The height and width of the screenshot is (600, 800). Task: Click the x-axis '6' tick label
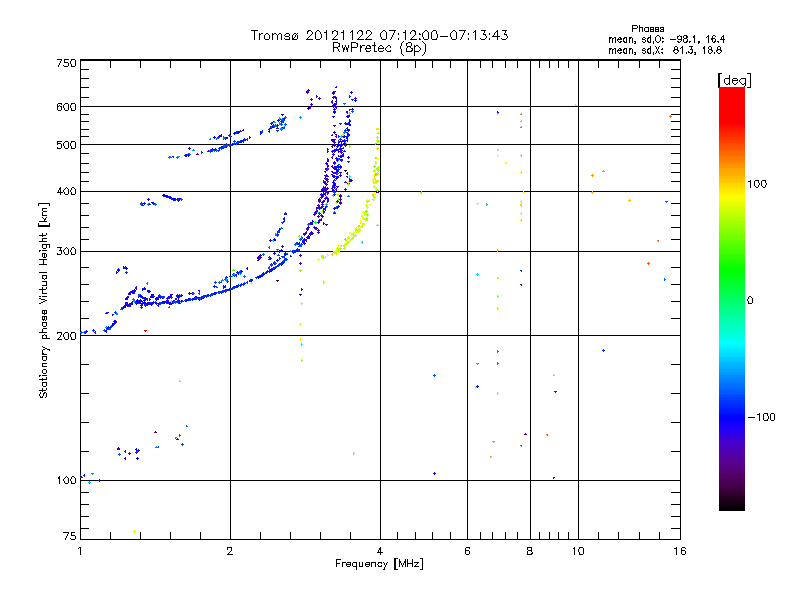467,551
